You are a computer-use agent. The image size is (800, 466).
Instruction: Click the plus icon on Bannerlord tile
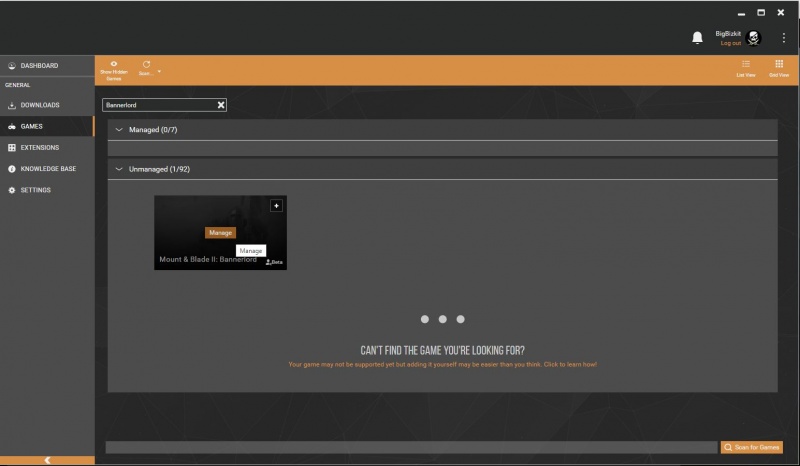coord(277,206)
